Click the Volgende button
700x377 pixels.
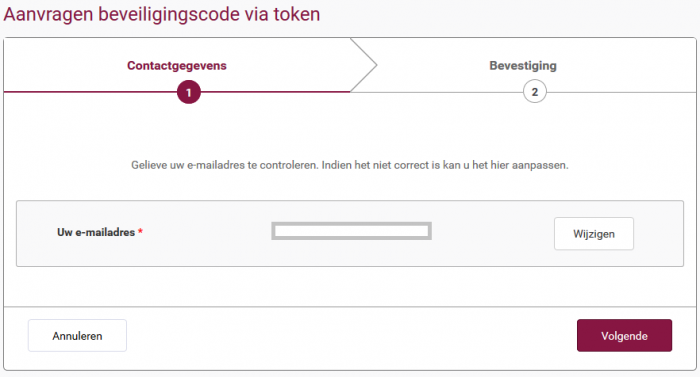click(x=624, y=335)
